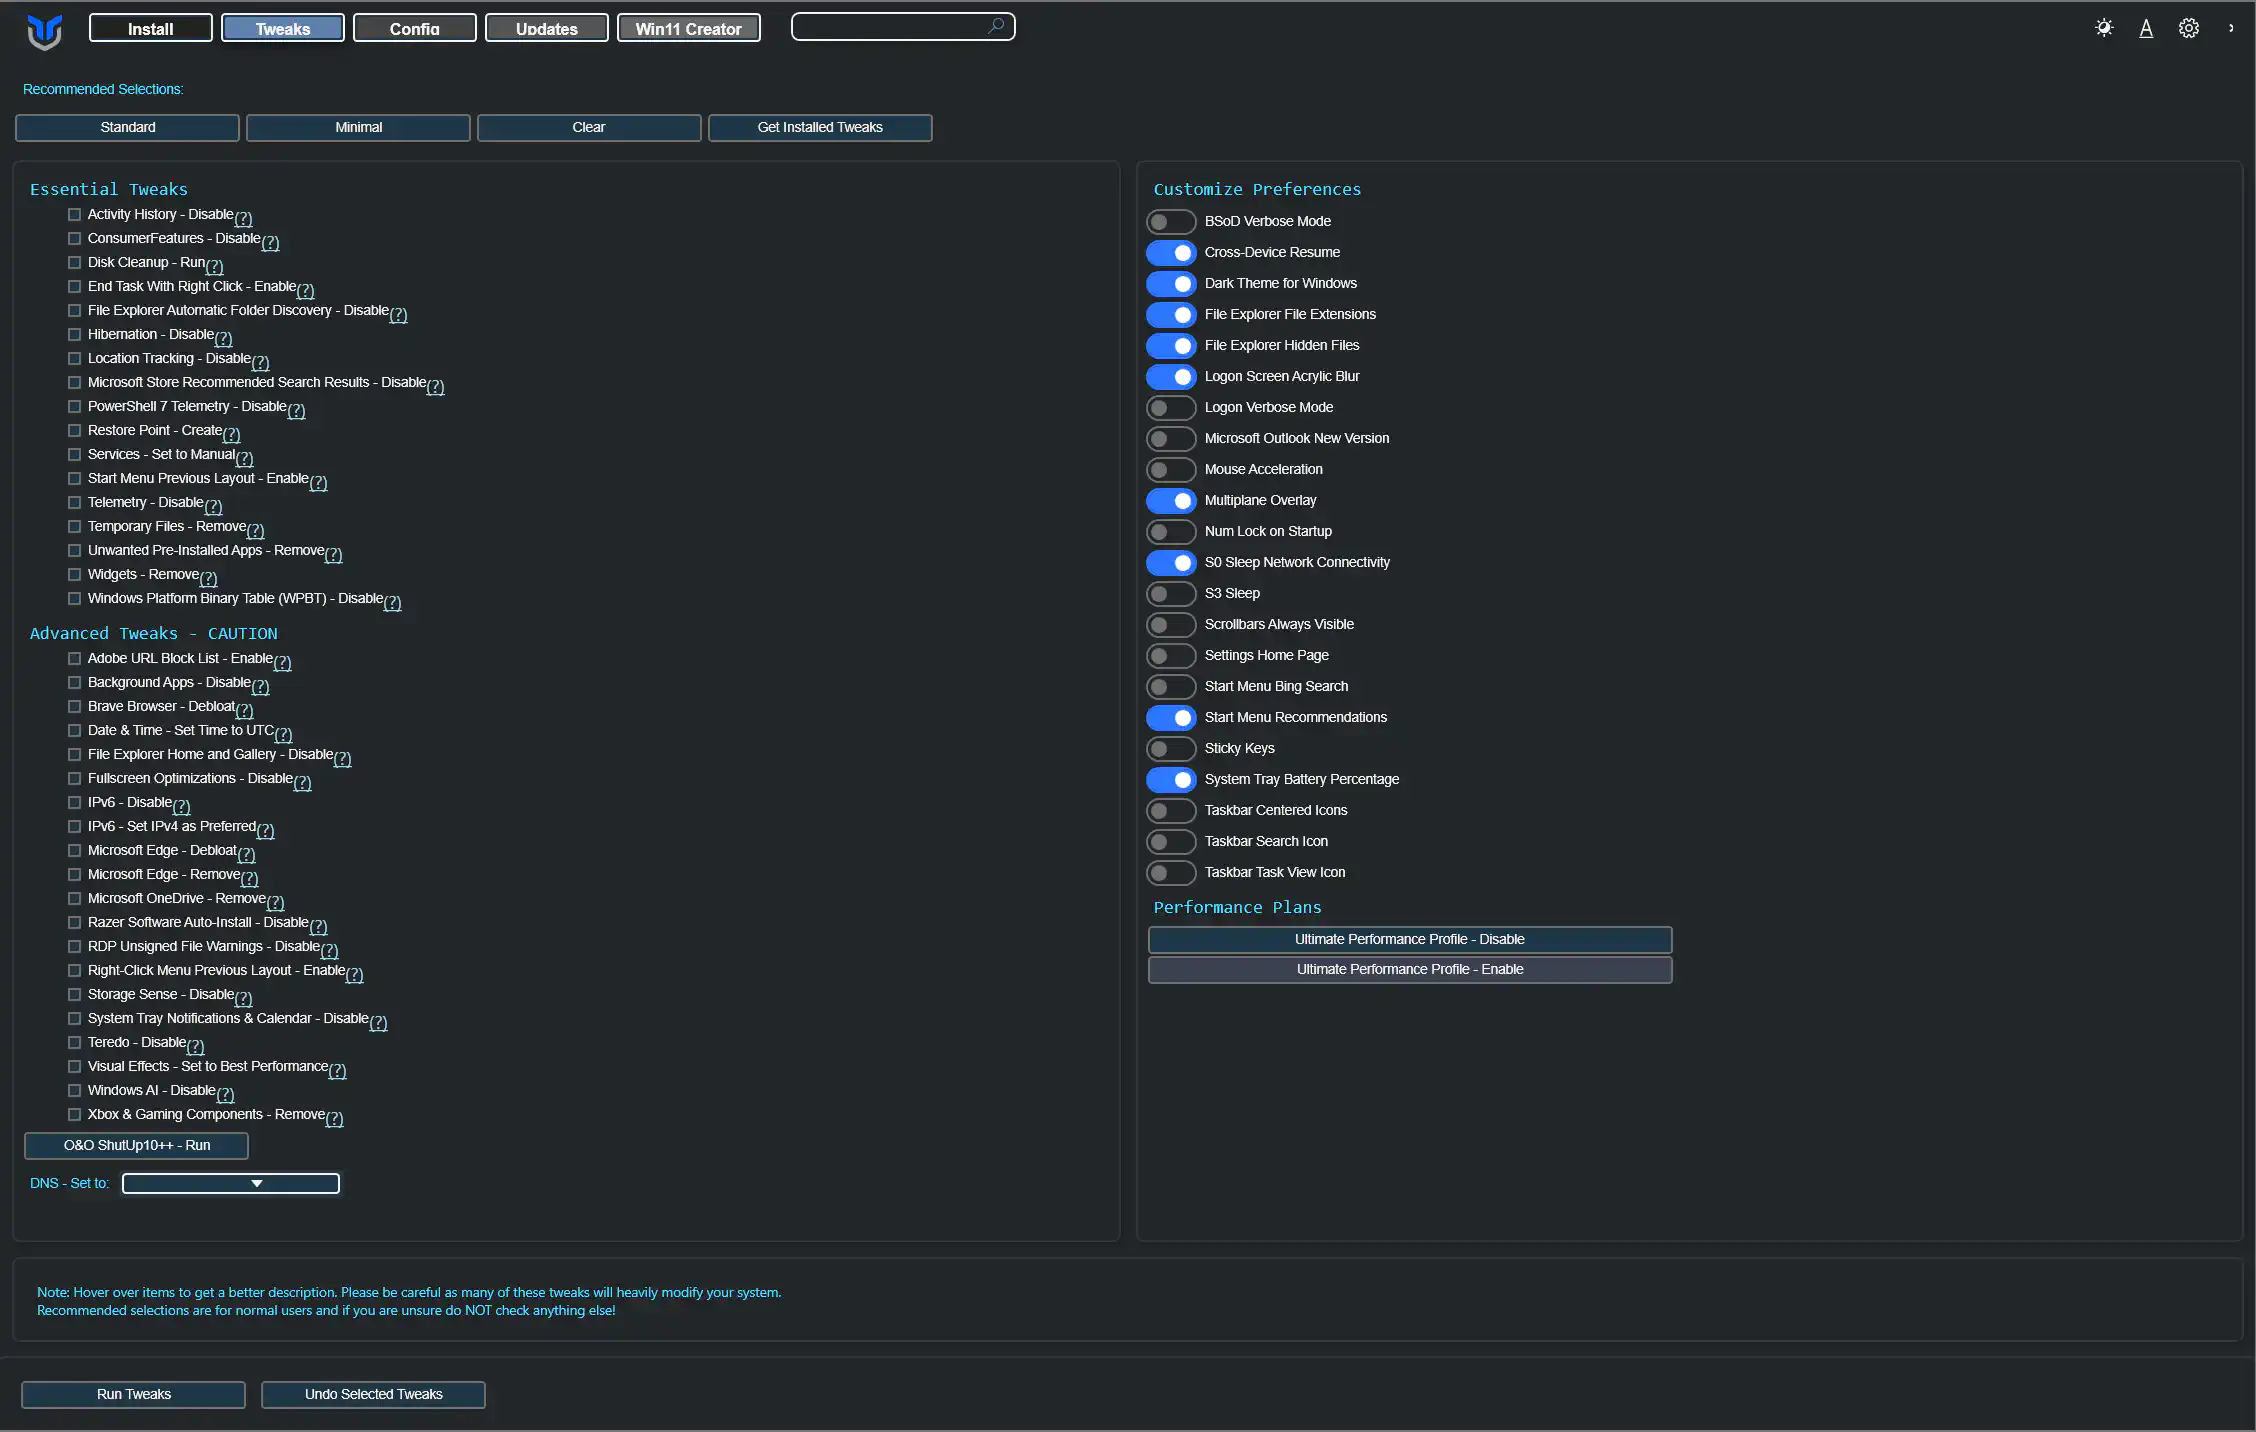Open the font scaling A icon
The image size is (2256, 1432).
(x=2146, y=28)
